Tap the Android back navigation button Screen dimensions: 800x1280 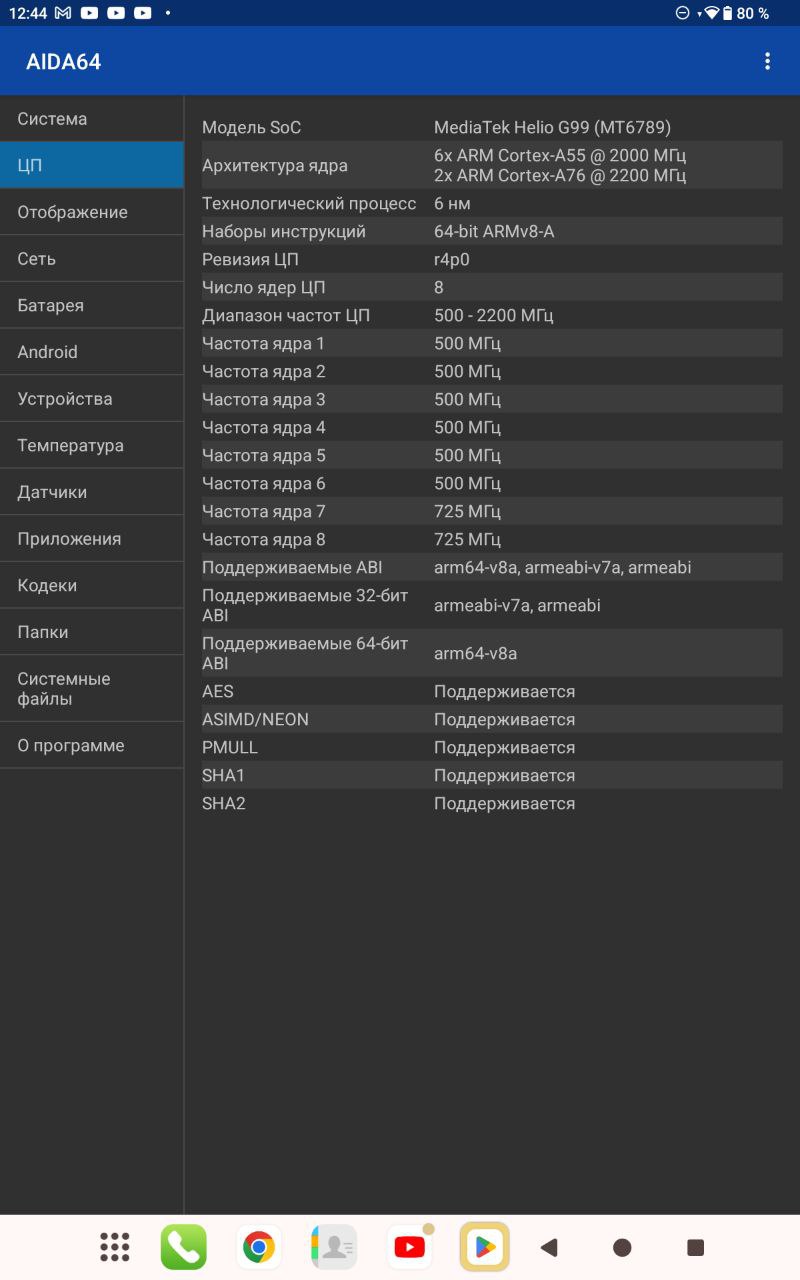point(548,1247)
